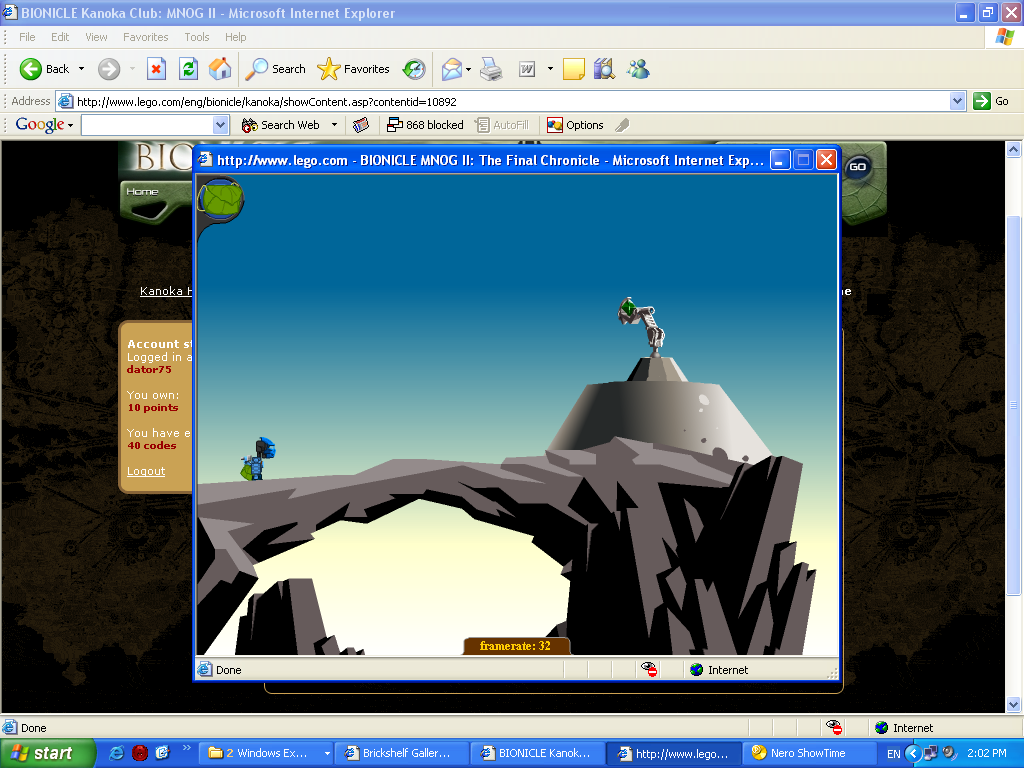The height and width of the screenshot is (768, 1024).
Task: Launch the Messenger people icon
Action: pyautogui.click(x=638, y=69)
